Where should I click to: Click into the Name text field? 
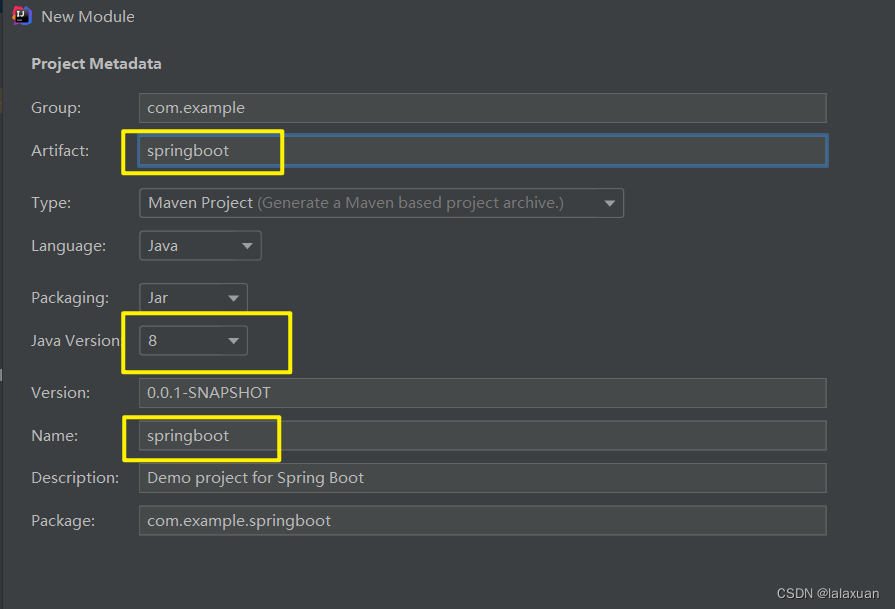[x=482, y=435]
